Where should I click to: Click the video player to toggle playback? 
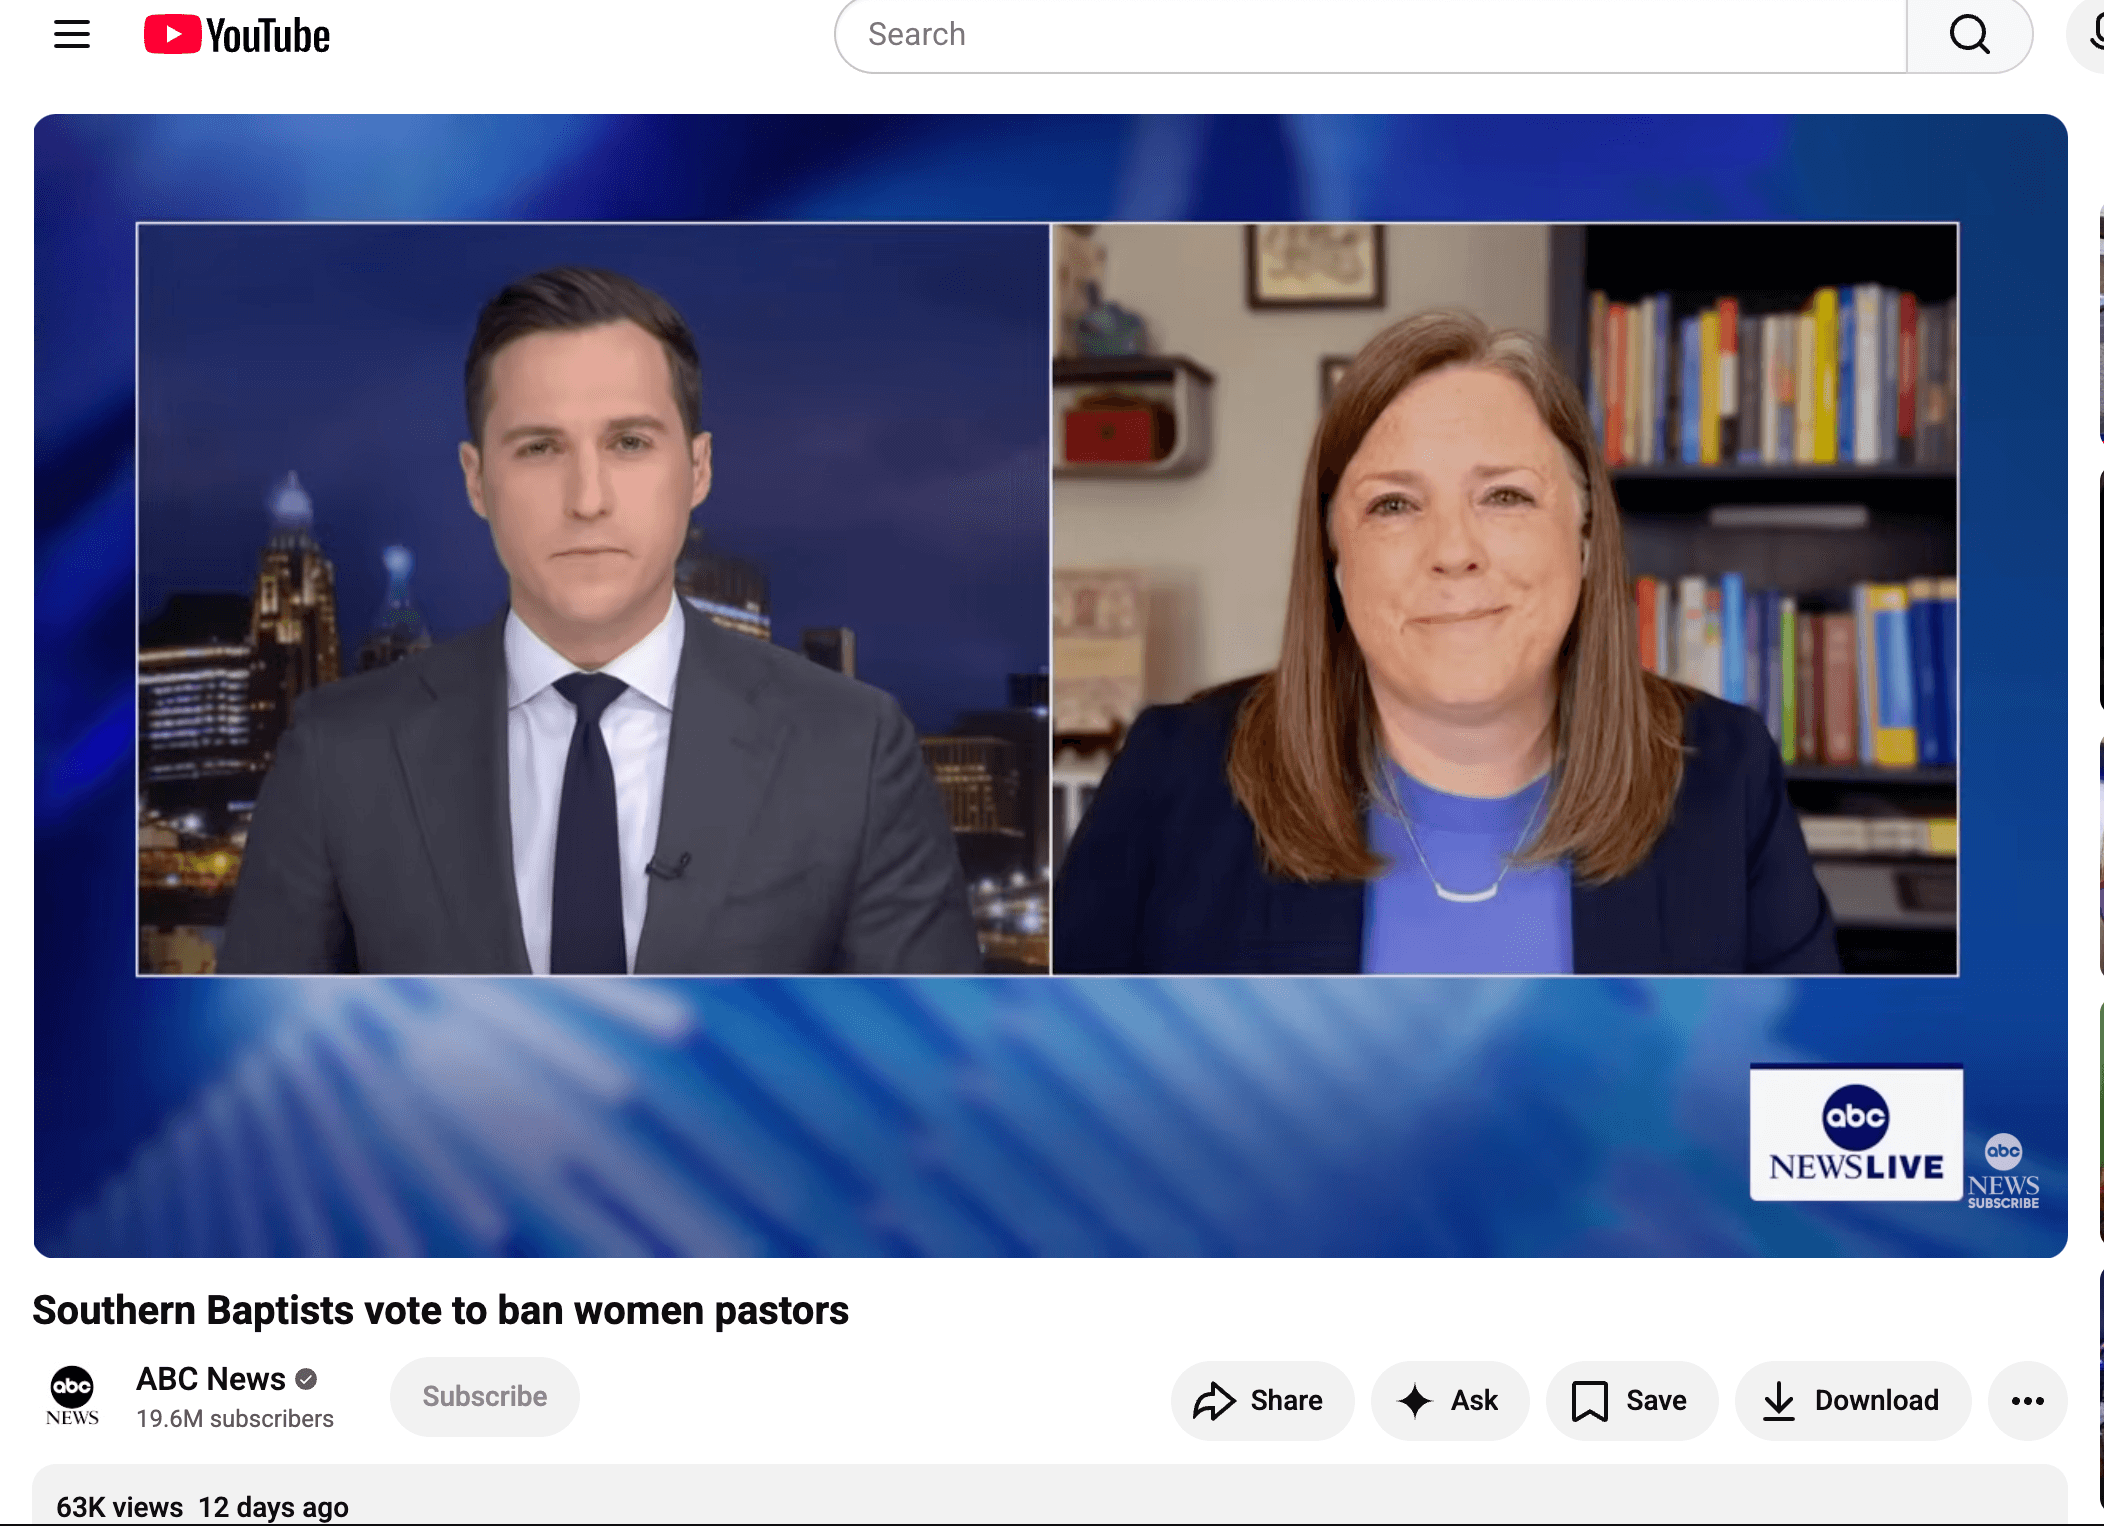click(1050, 685)
